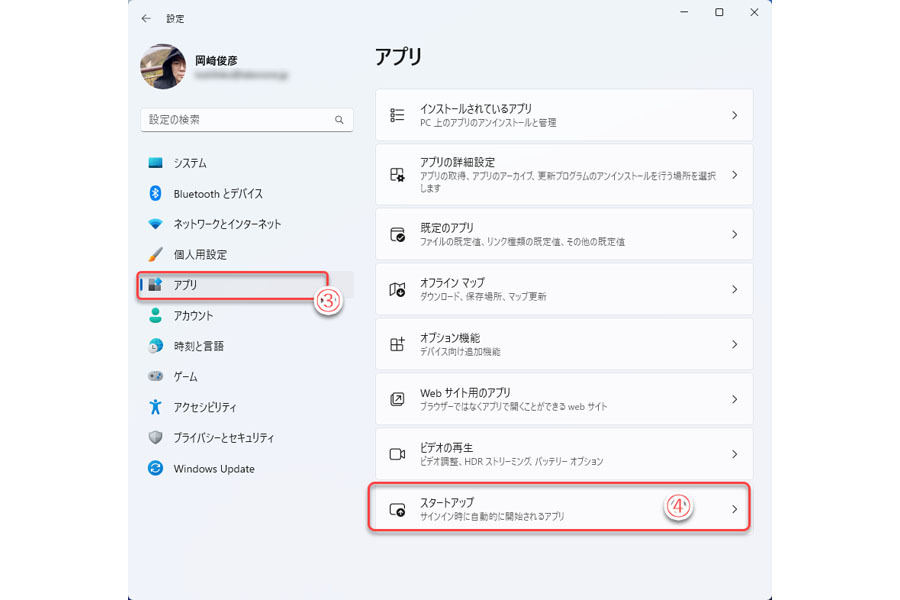900x600 pixels.
Task: Click the オフライン マップ map icon
Action: click(397, 289)
